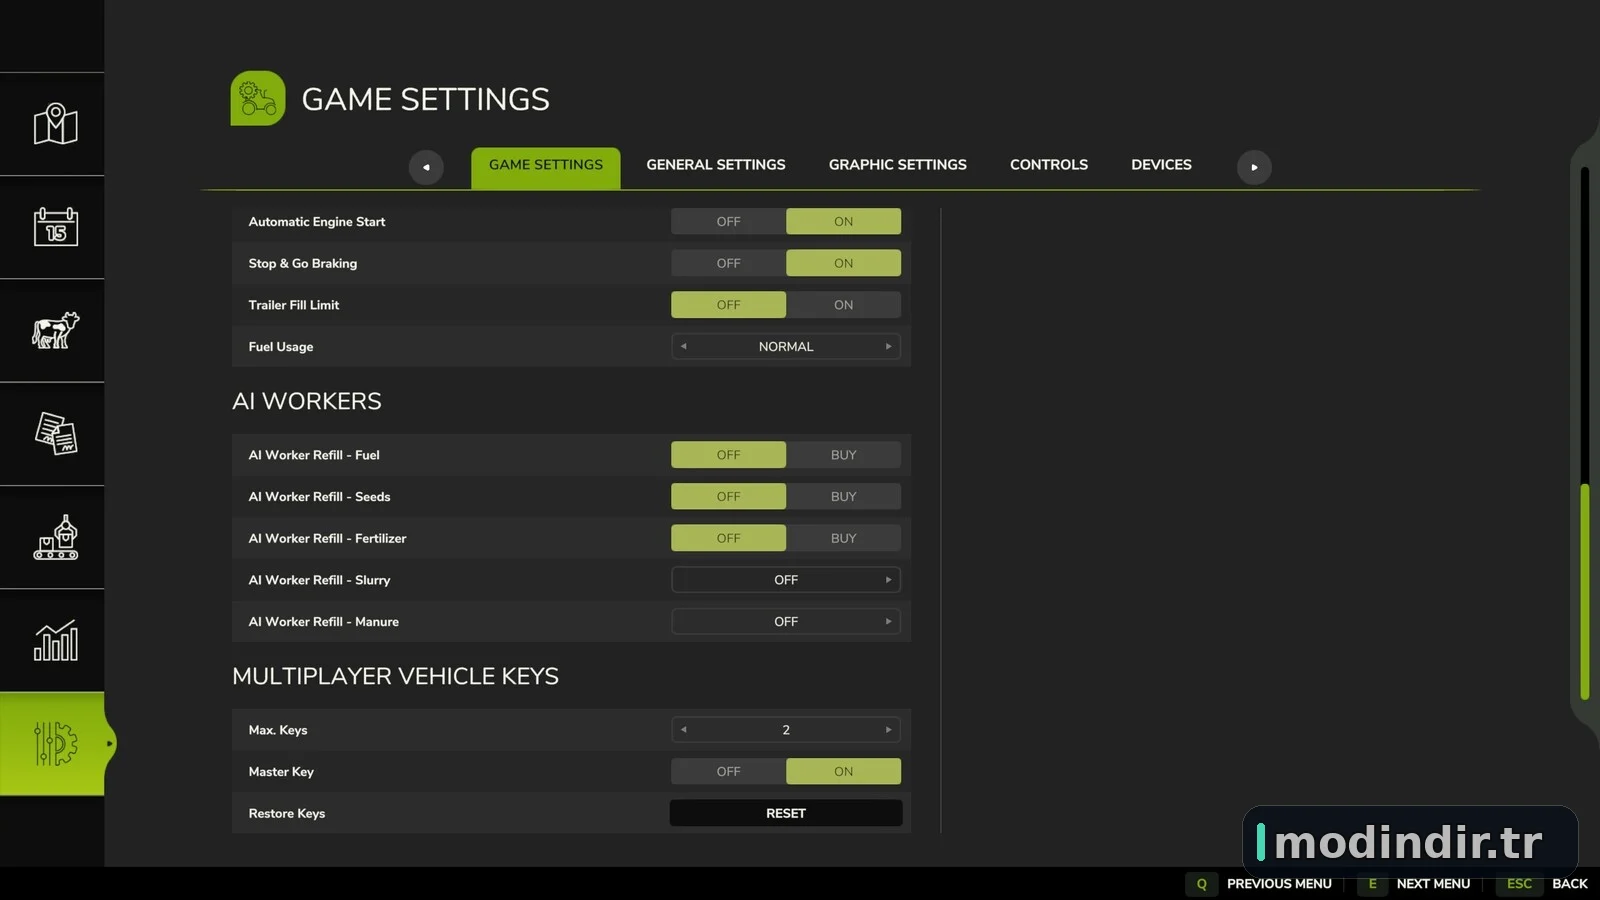Viewport: 1600px width, 900px height.
Task: Set AI Worker Refill Seeds to OFF
Action: 728,497
